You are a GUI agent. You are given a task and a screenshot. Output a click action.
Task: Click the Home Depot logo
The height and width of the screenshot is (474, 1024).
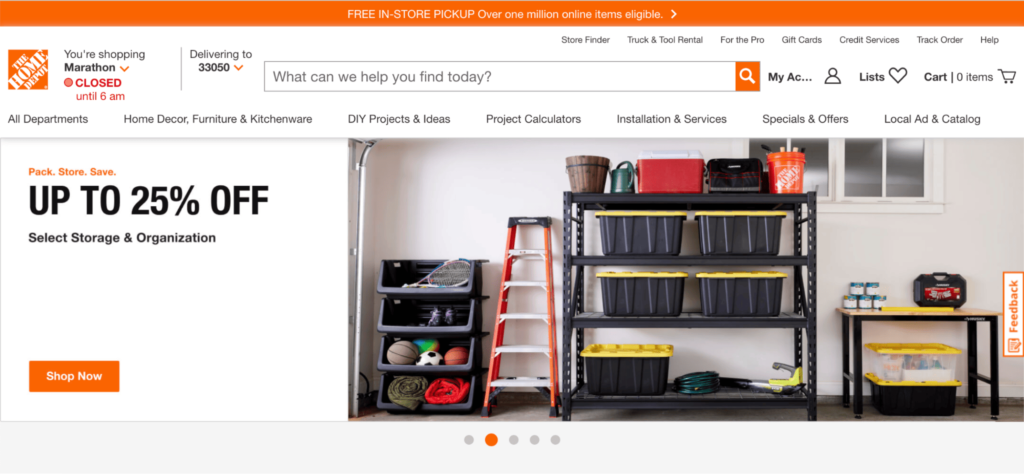(28, 70)
